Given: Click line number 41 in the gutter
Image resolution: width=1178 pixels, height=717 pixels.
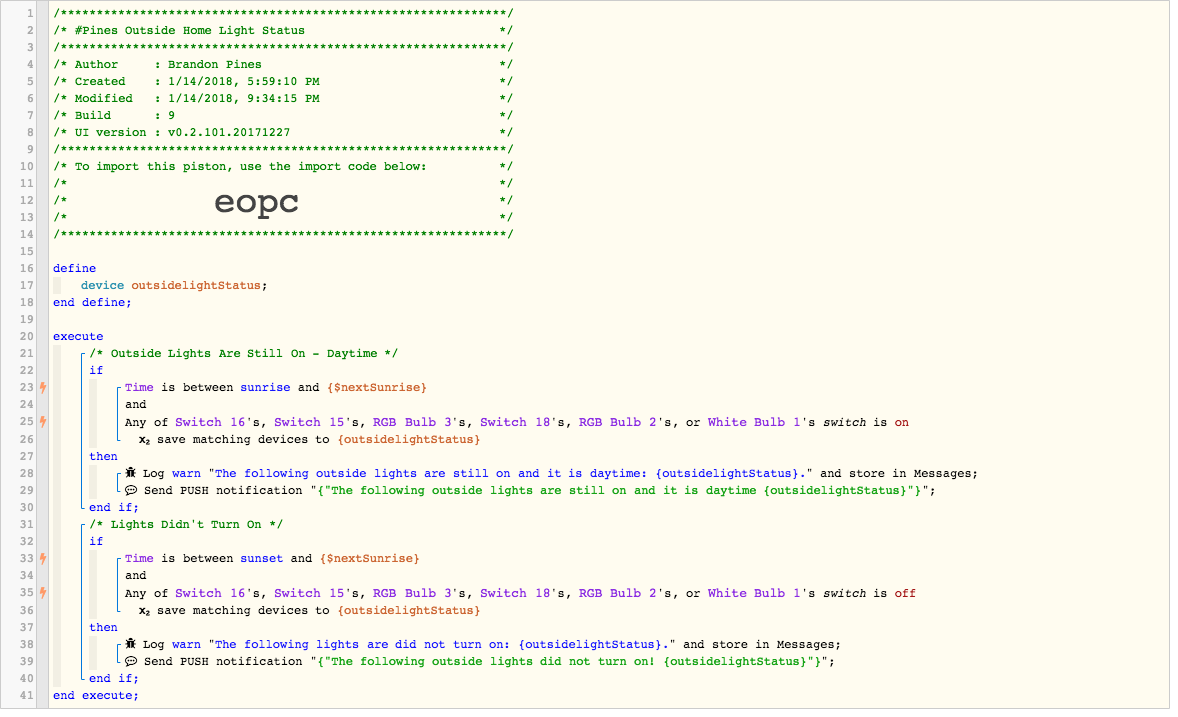Looking at the screenshot, I should click(x=26, y=696).
